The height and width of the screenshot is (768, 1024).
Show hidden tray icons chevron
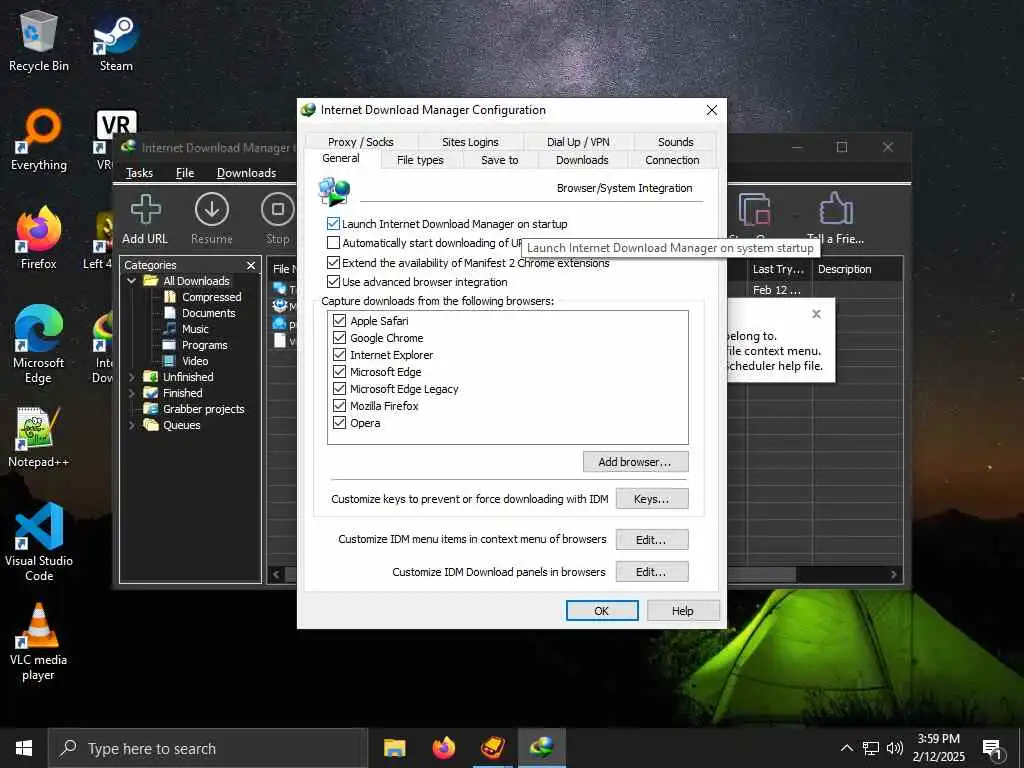tap(846, 748)
